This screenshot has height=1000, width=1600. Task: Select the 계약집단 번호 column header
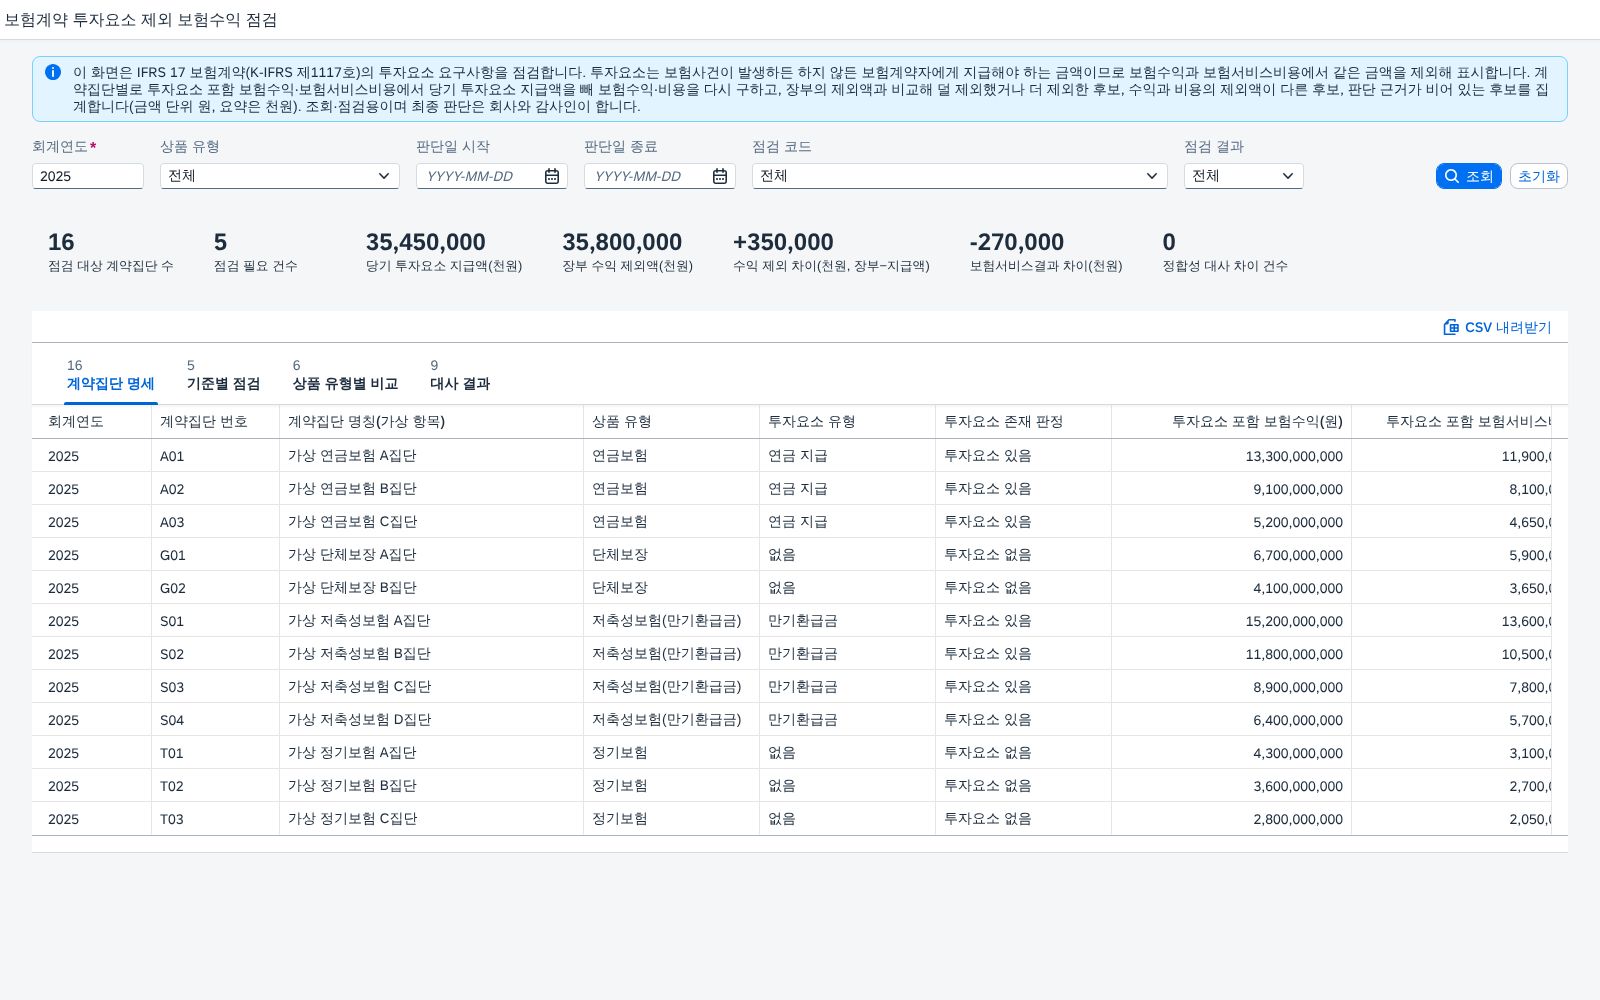pos(215,422)
